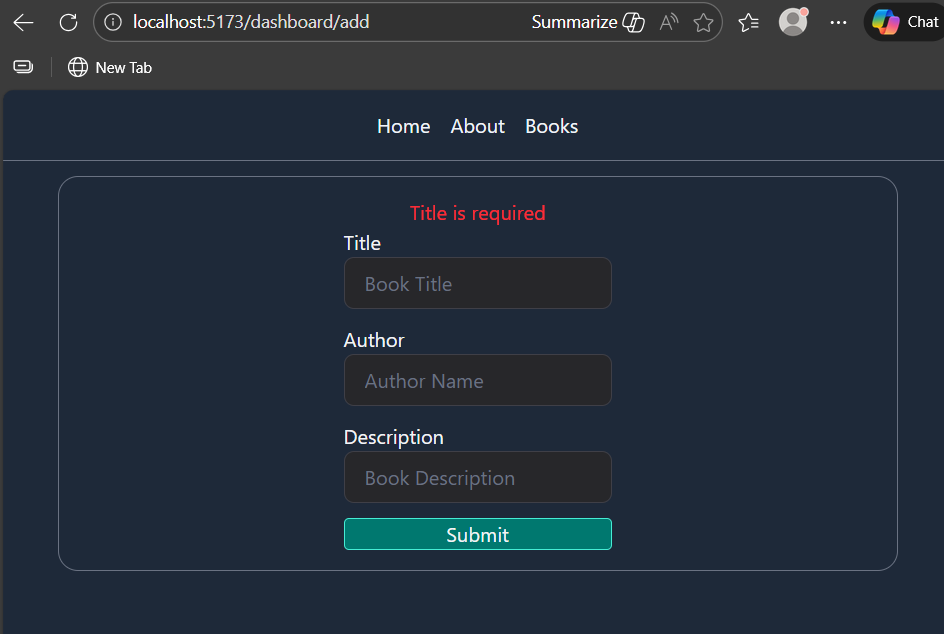Click the Title field label

click(362, 243)
